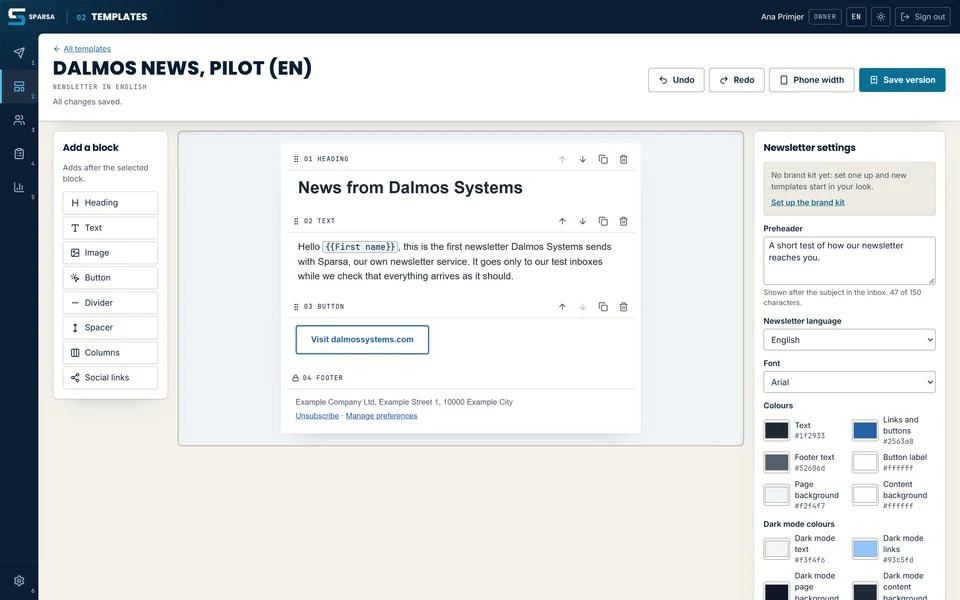Pick the Footer text colour swatch

click(x=776, y=462)
